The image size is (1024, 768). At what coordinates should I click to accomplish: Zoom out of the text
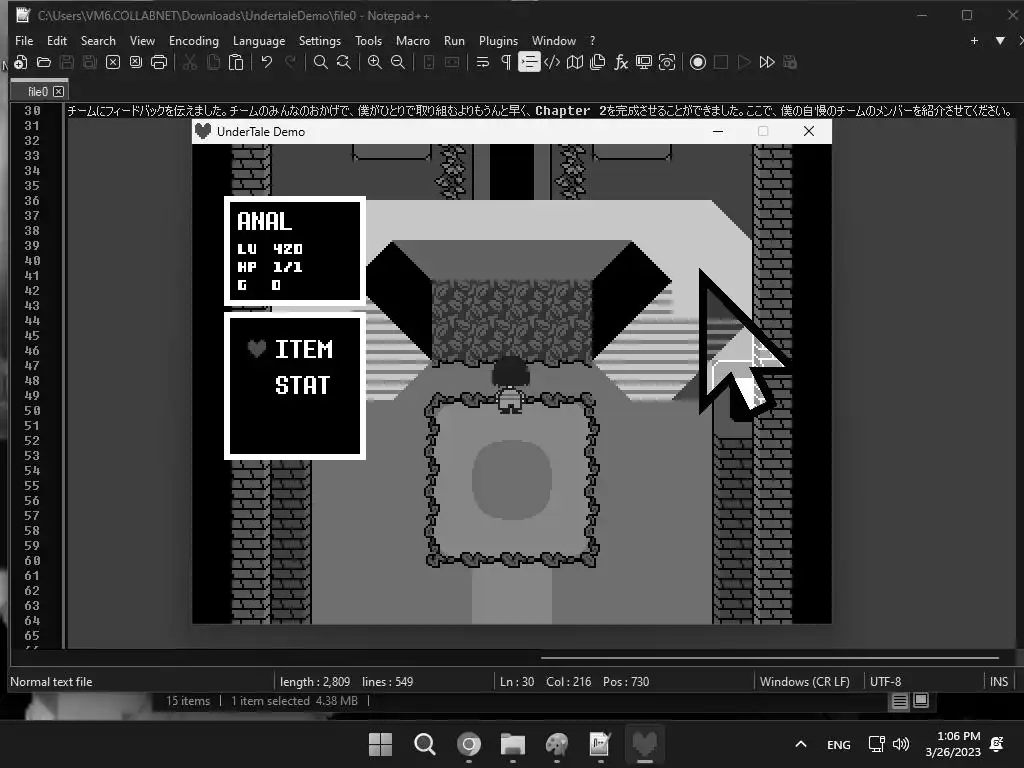398,62
